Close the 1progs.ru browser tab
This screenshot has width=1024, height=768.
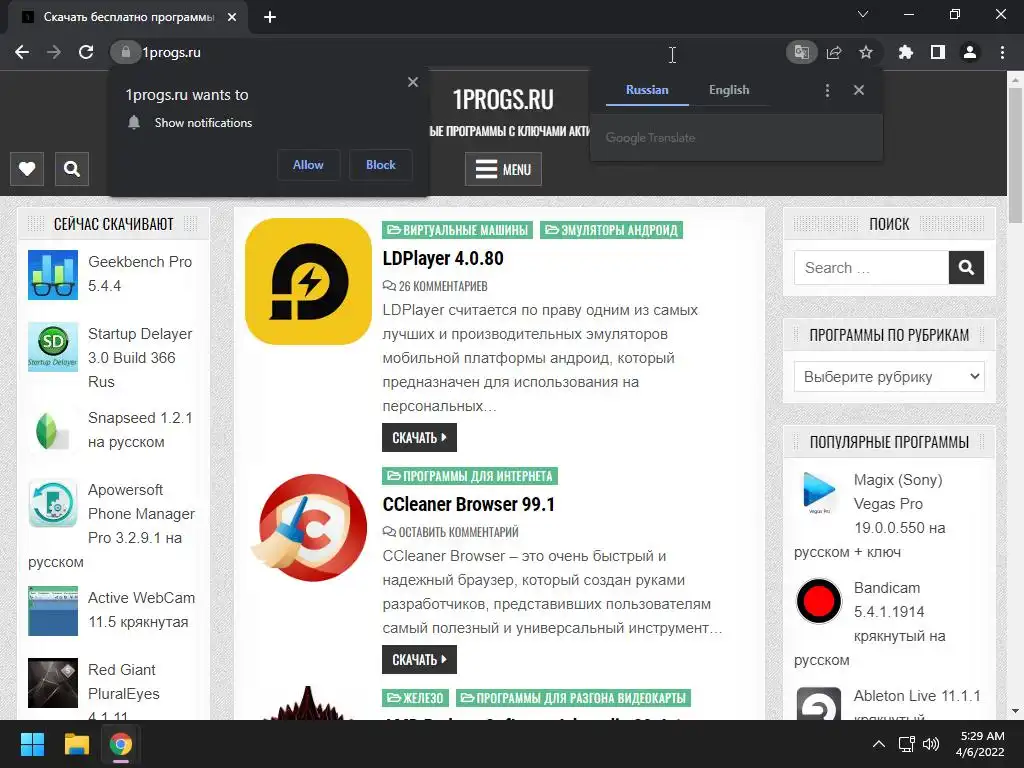tap(232, 17)
